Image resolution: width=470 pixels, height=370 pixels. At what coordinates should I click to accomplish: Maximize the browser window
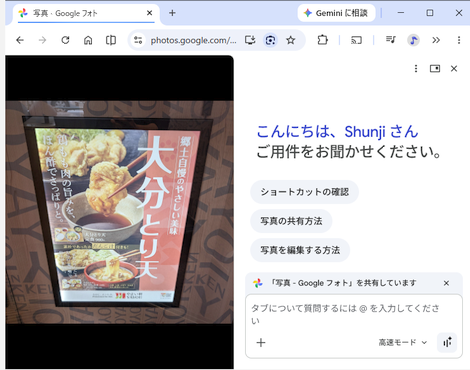[430, 13]
